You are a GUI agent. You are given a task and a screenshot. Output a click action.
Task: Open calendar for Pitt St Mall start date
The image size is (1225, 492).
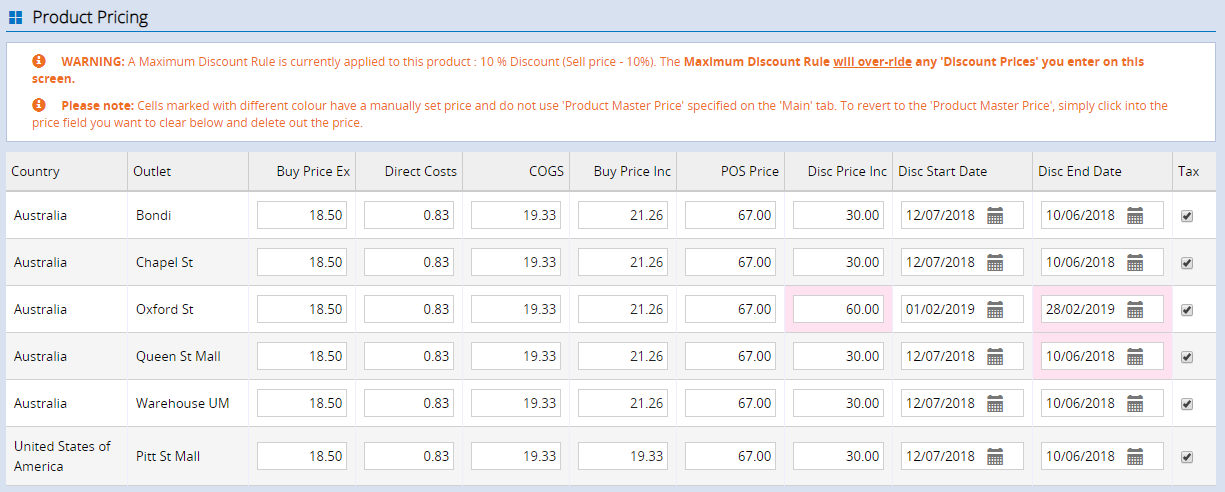click(x=995, y=456)
